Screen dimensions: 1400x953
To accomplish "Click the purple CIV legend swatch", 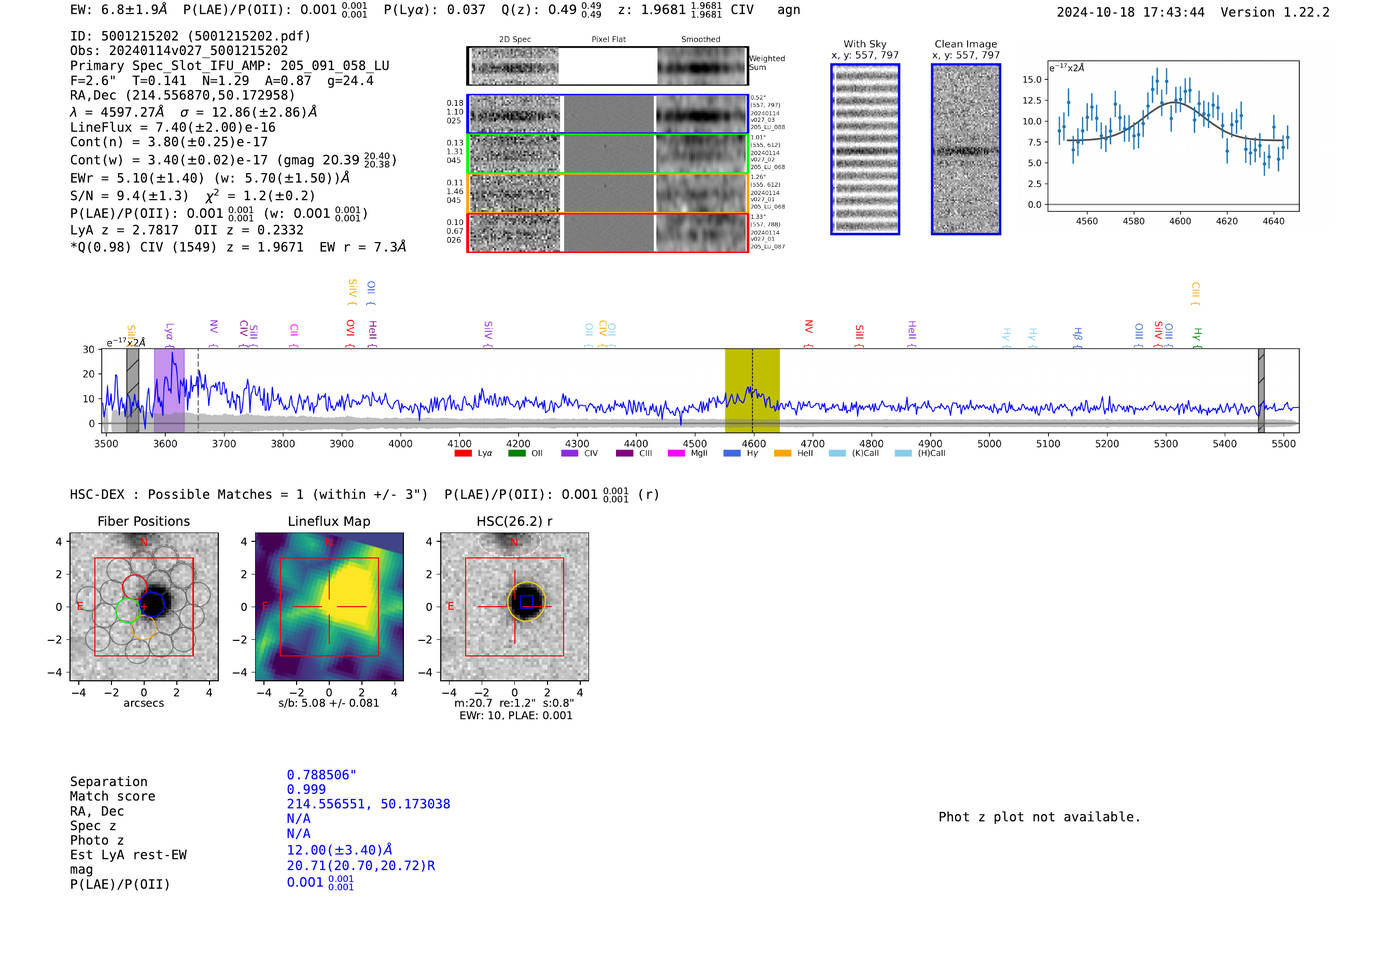I will tap(569, 453).
